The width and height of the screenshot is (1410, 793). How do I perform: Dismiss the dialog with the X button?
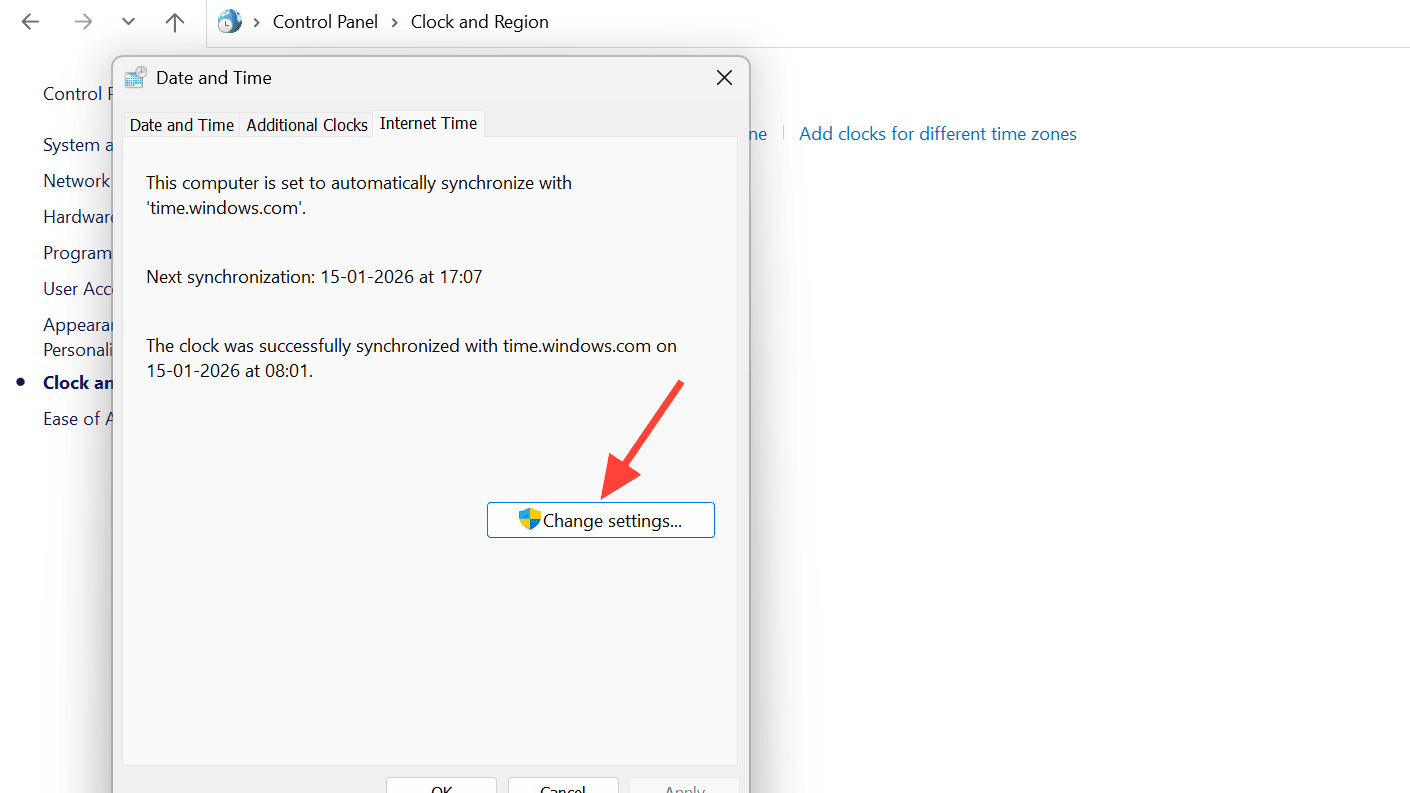click(724, 77)
